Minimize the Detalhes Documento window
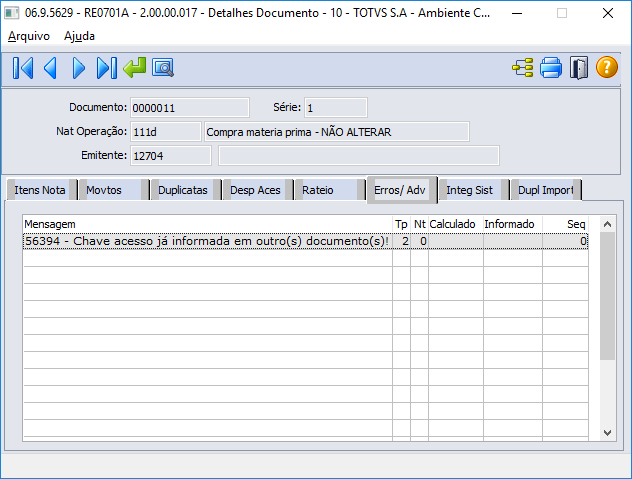This screenshot has height=479, width=632. tap(517, 13)
